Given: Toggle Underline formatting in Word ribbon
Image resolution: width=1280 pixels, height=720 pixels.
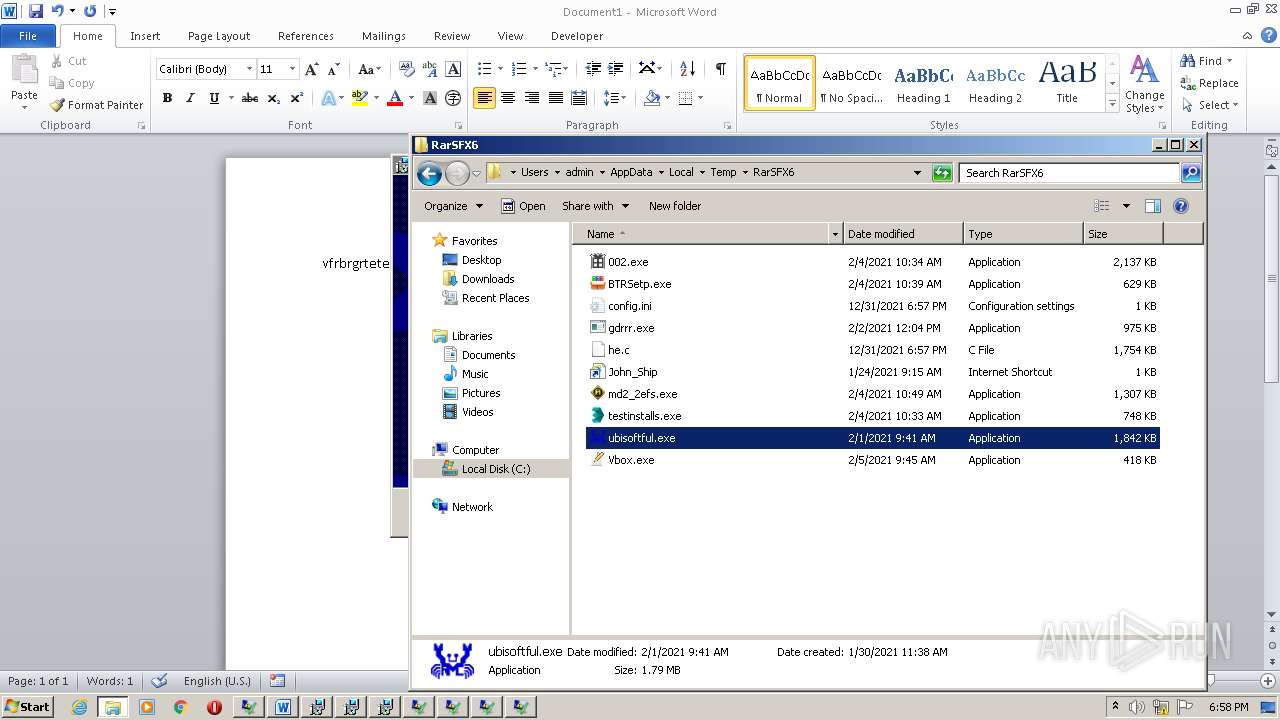Looking at the screenshot, I should pyautogui.click(x=213, y=98).
